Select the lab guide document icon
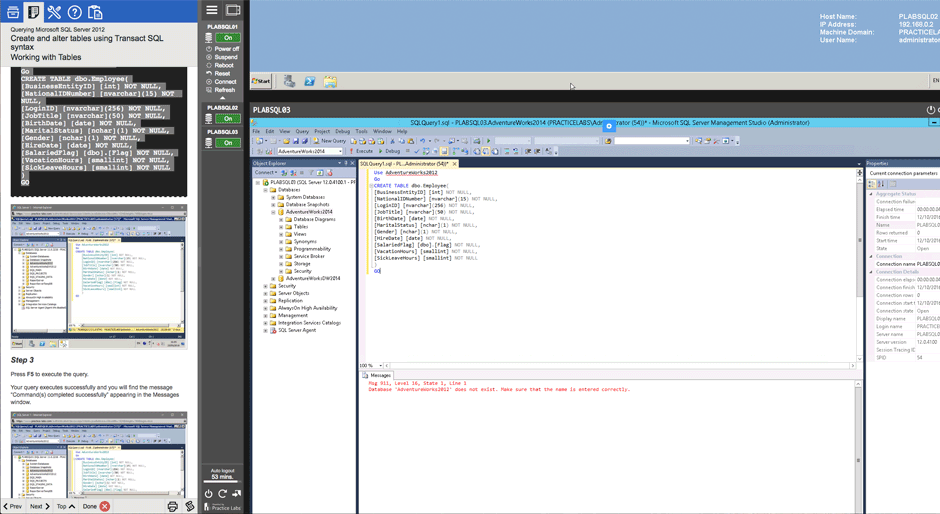 [33, 11]
